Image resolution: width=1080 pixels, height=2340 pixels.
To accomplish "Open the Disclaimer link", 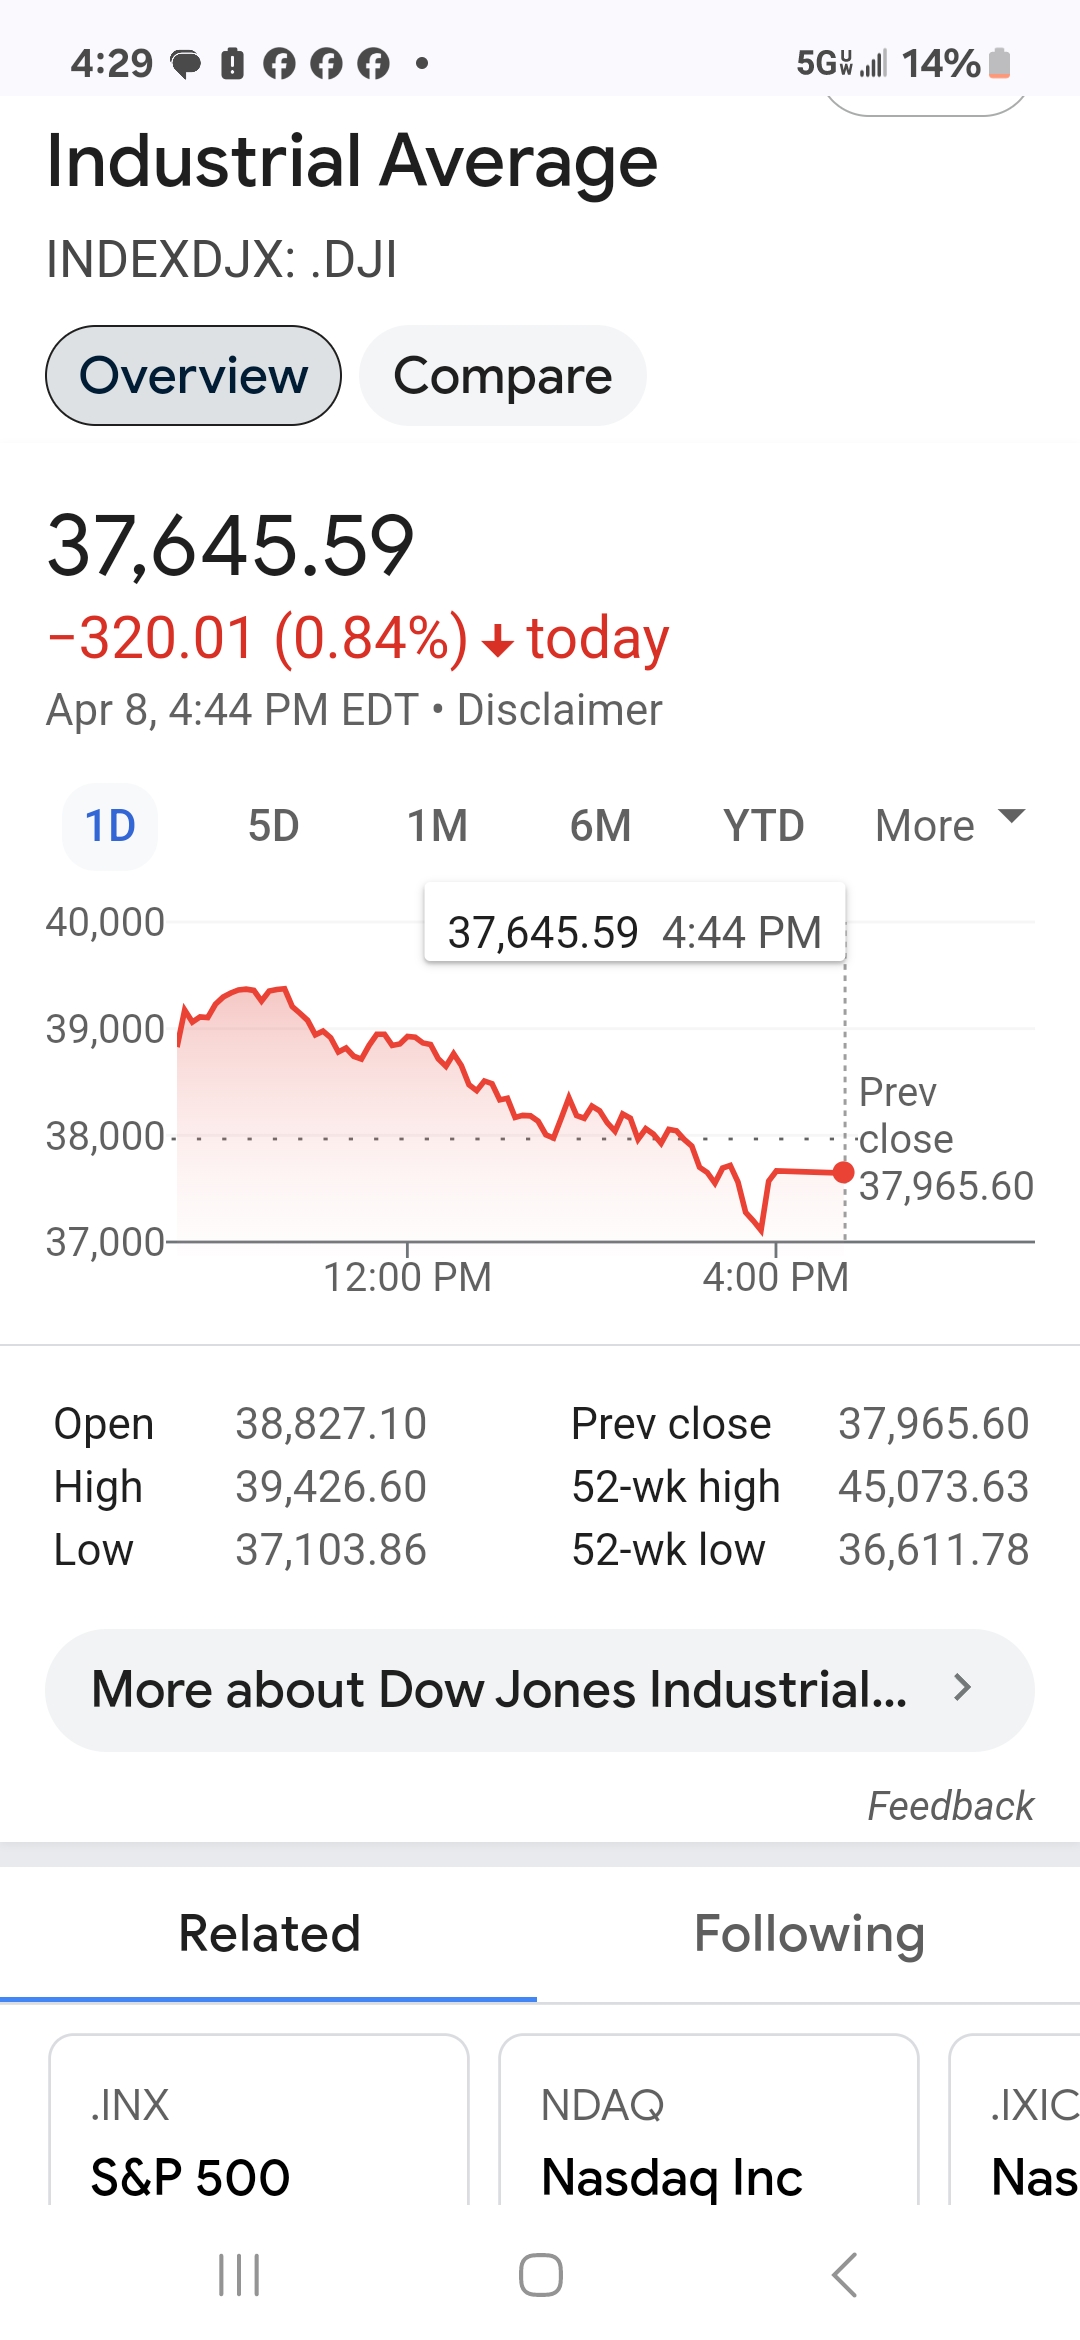I will tap(559, 711).
